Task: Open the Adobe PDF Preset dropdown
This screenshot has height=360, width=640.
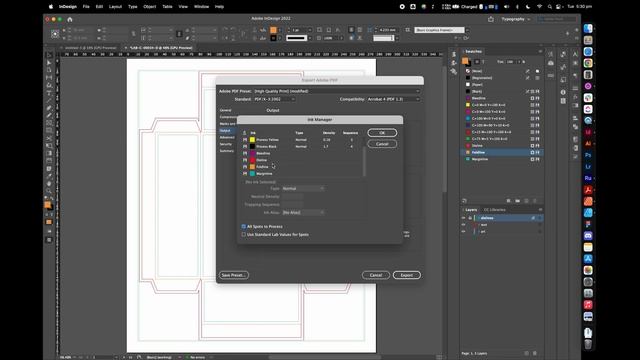Action: (x=337, y=91)
